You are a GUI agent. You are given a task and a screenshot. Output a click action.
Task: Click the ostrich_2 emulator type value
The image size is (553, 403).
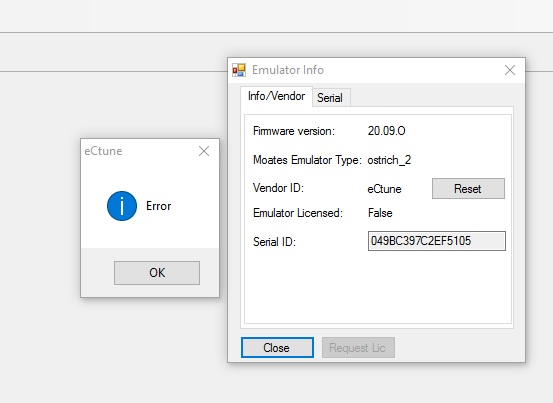[x=389, y=160]
